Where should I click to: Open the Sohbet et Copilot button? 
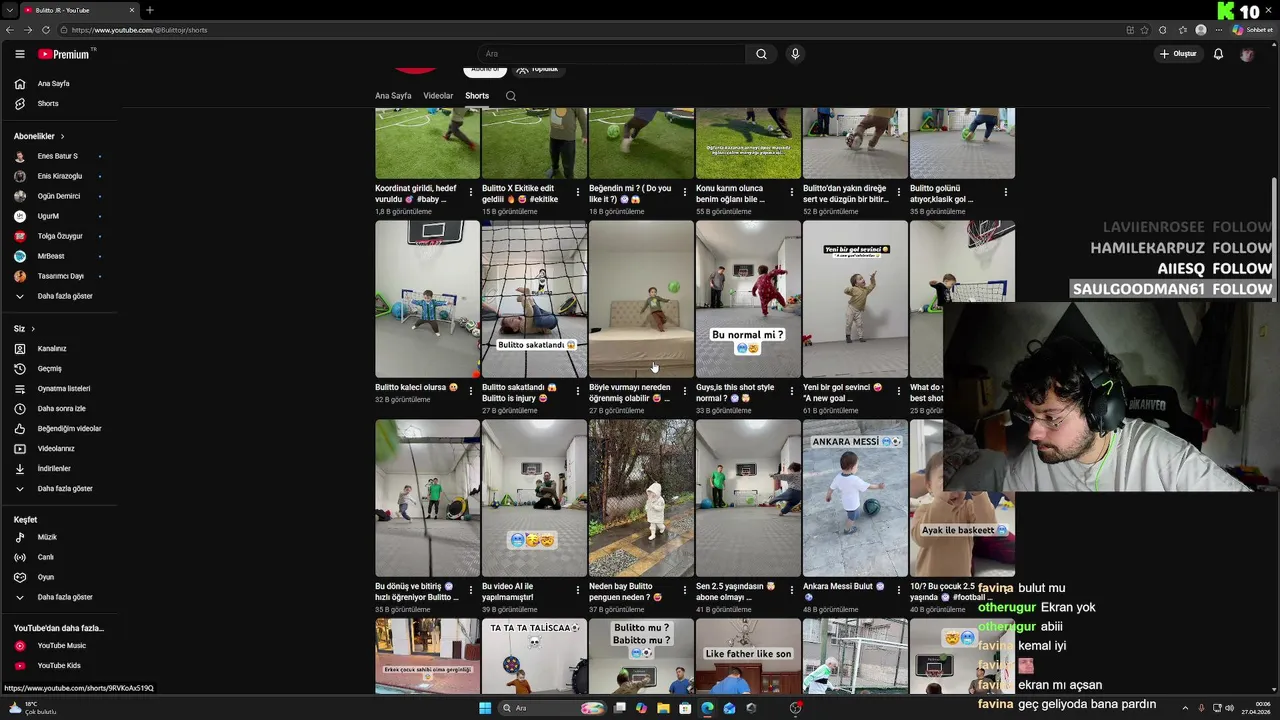pos(1252,30)
